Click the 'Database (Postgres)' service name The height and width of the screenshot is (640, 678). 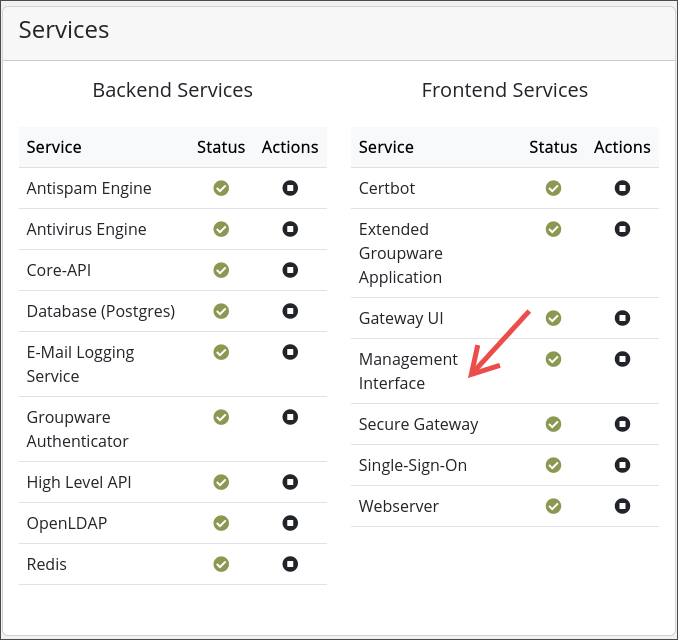tap(101, 311)
